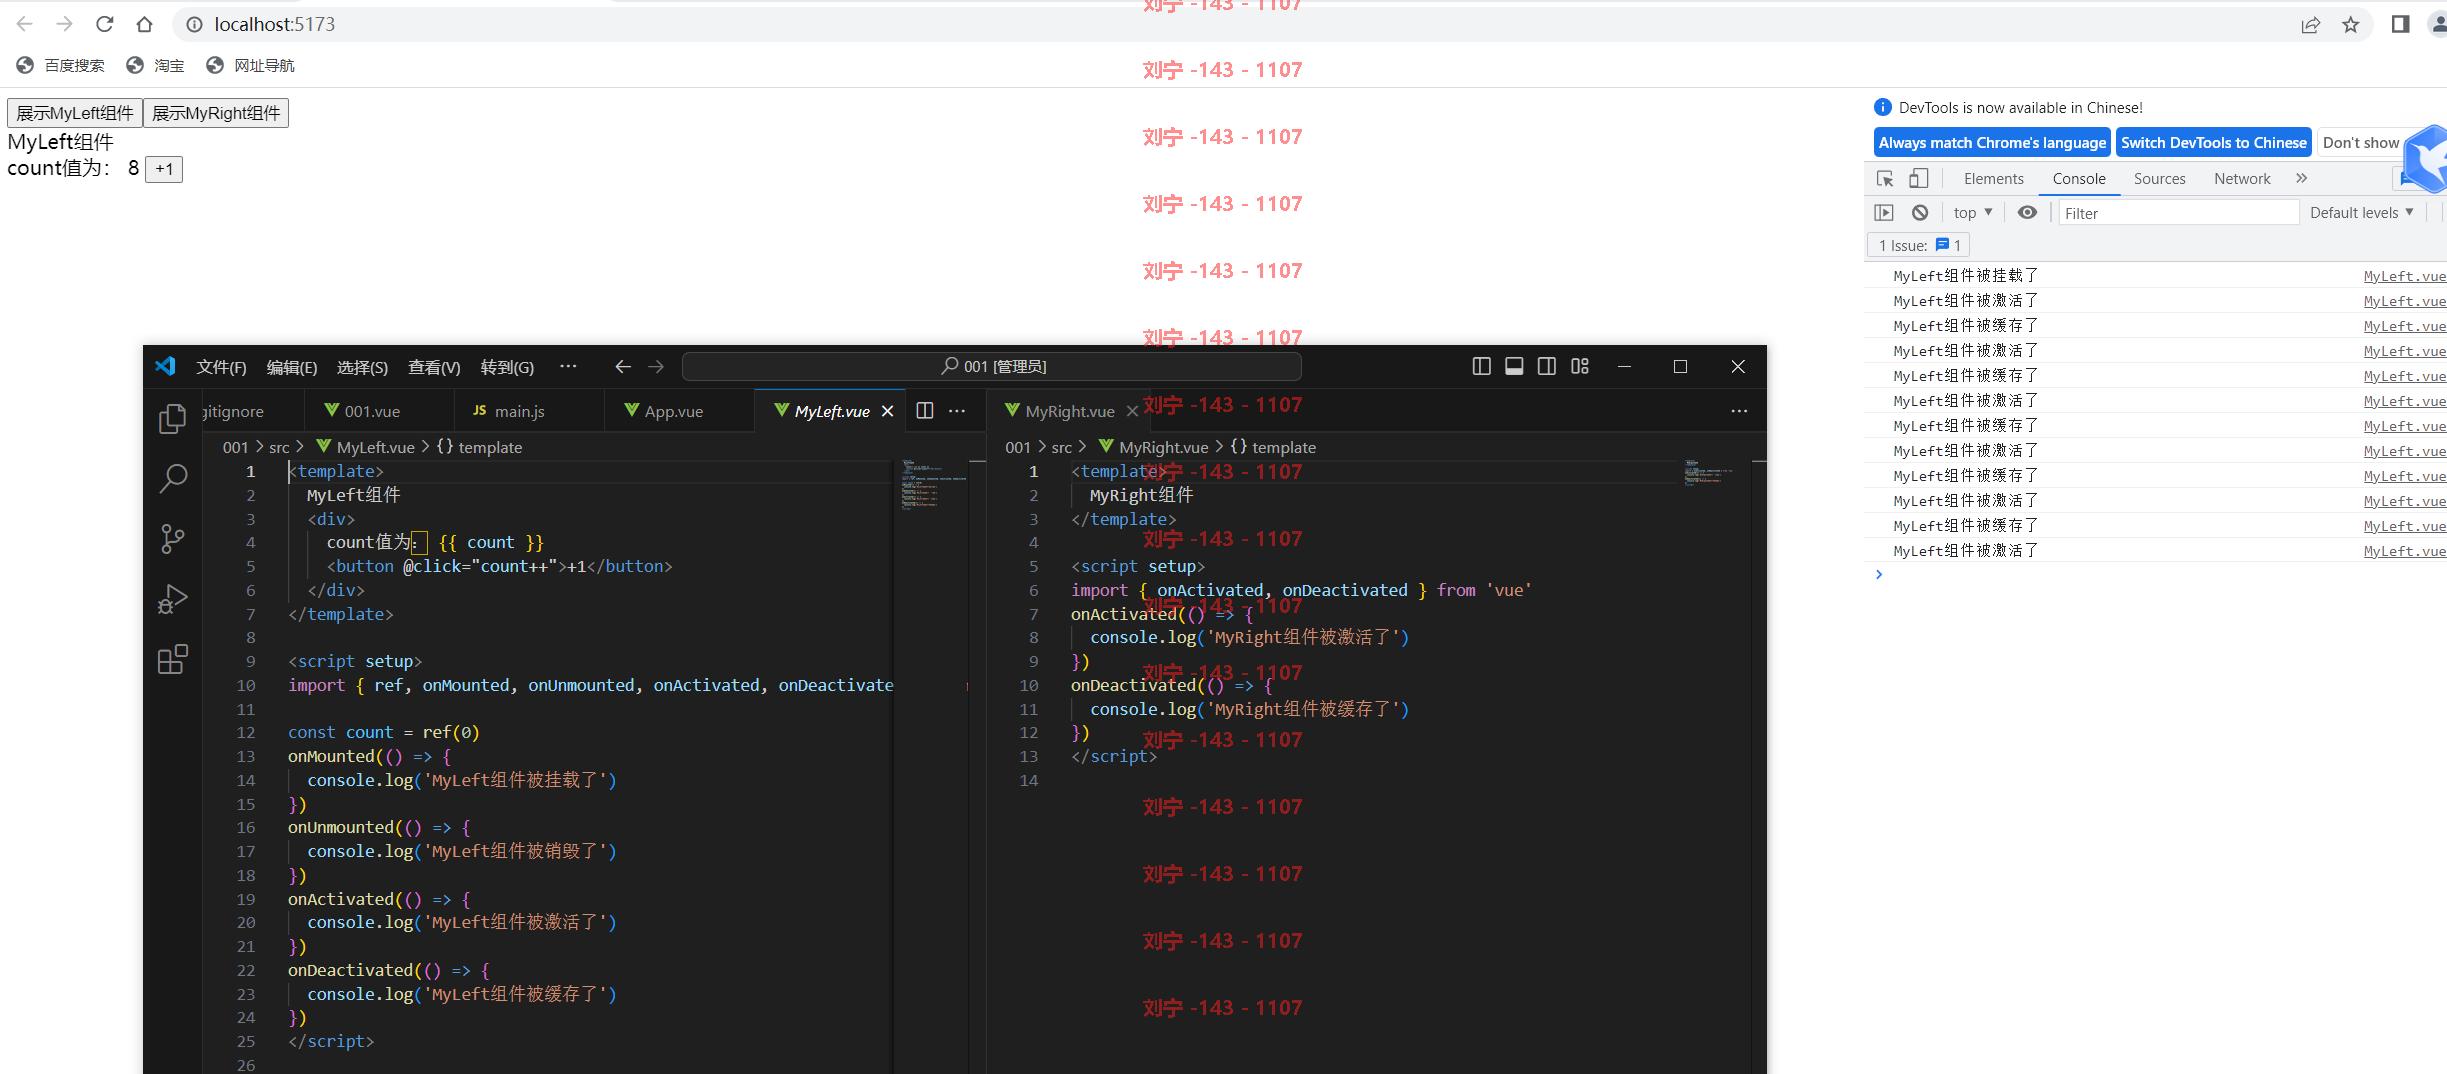Open the 1 Issue indicator
2447x1074 pixels.
pos(1918,245)
